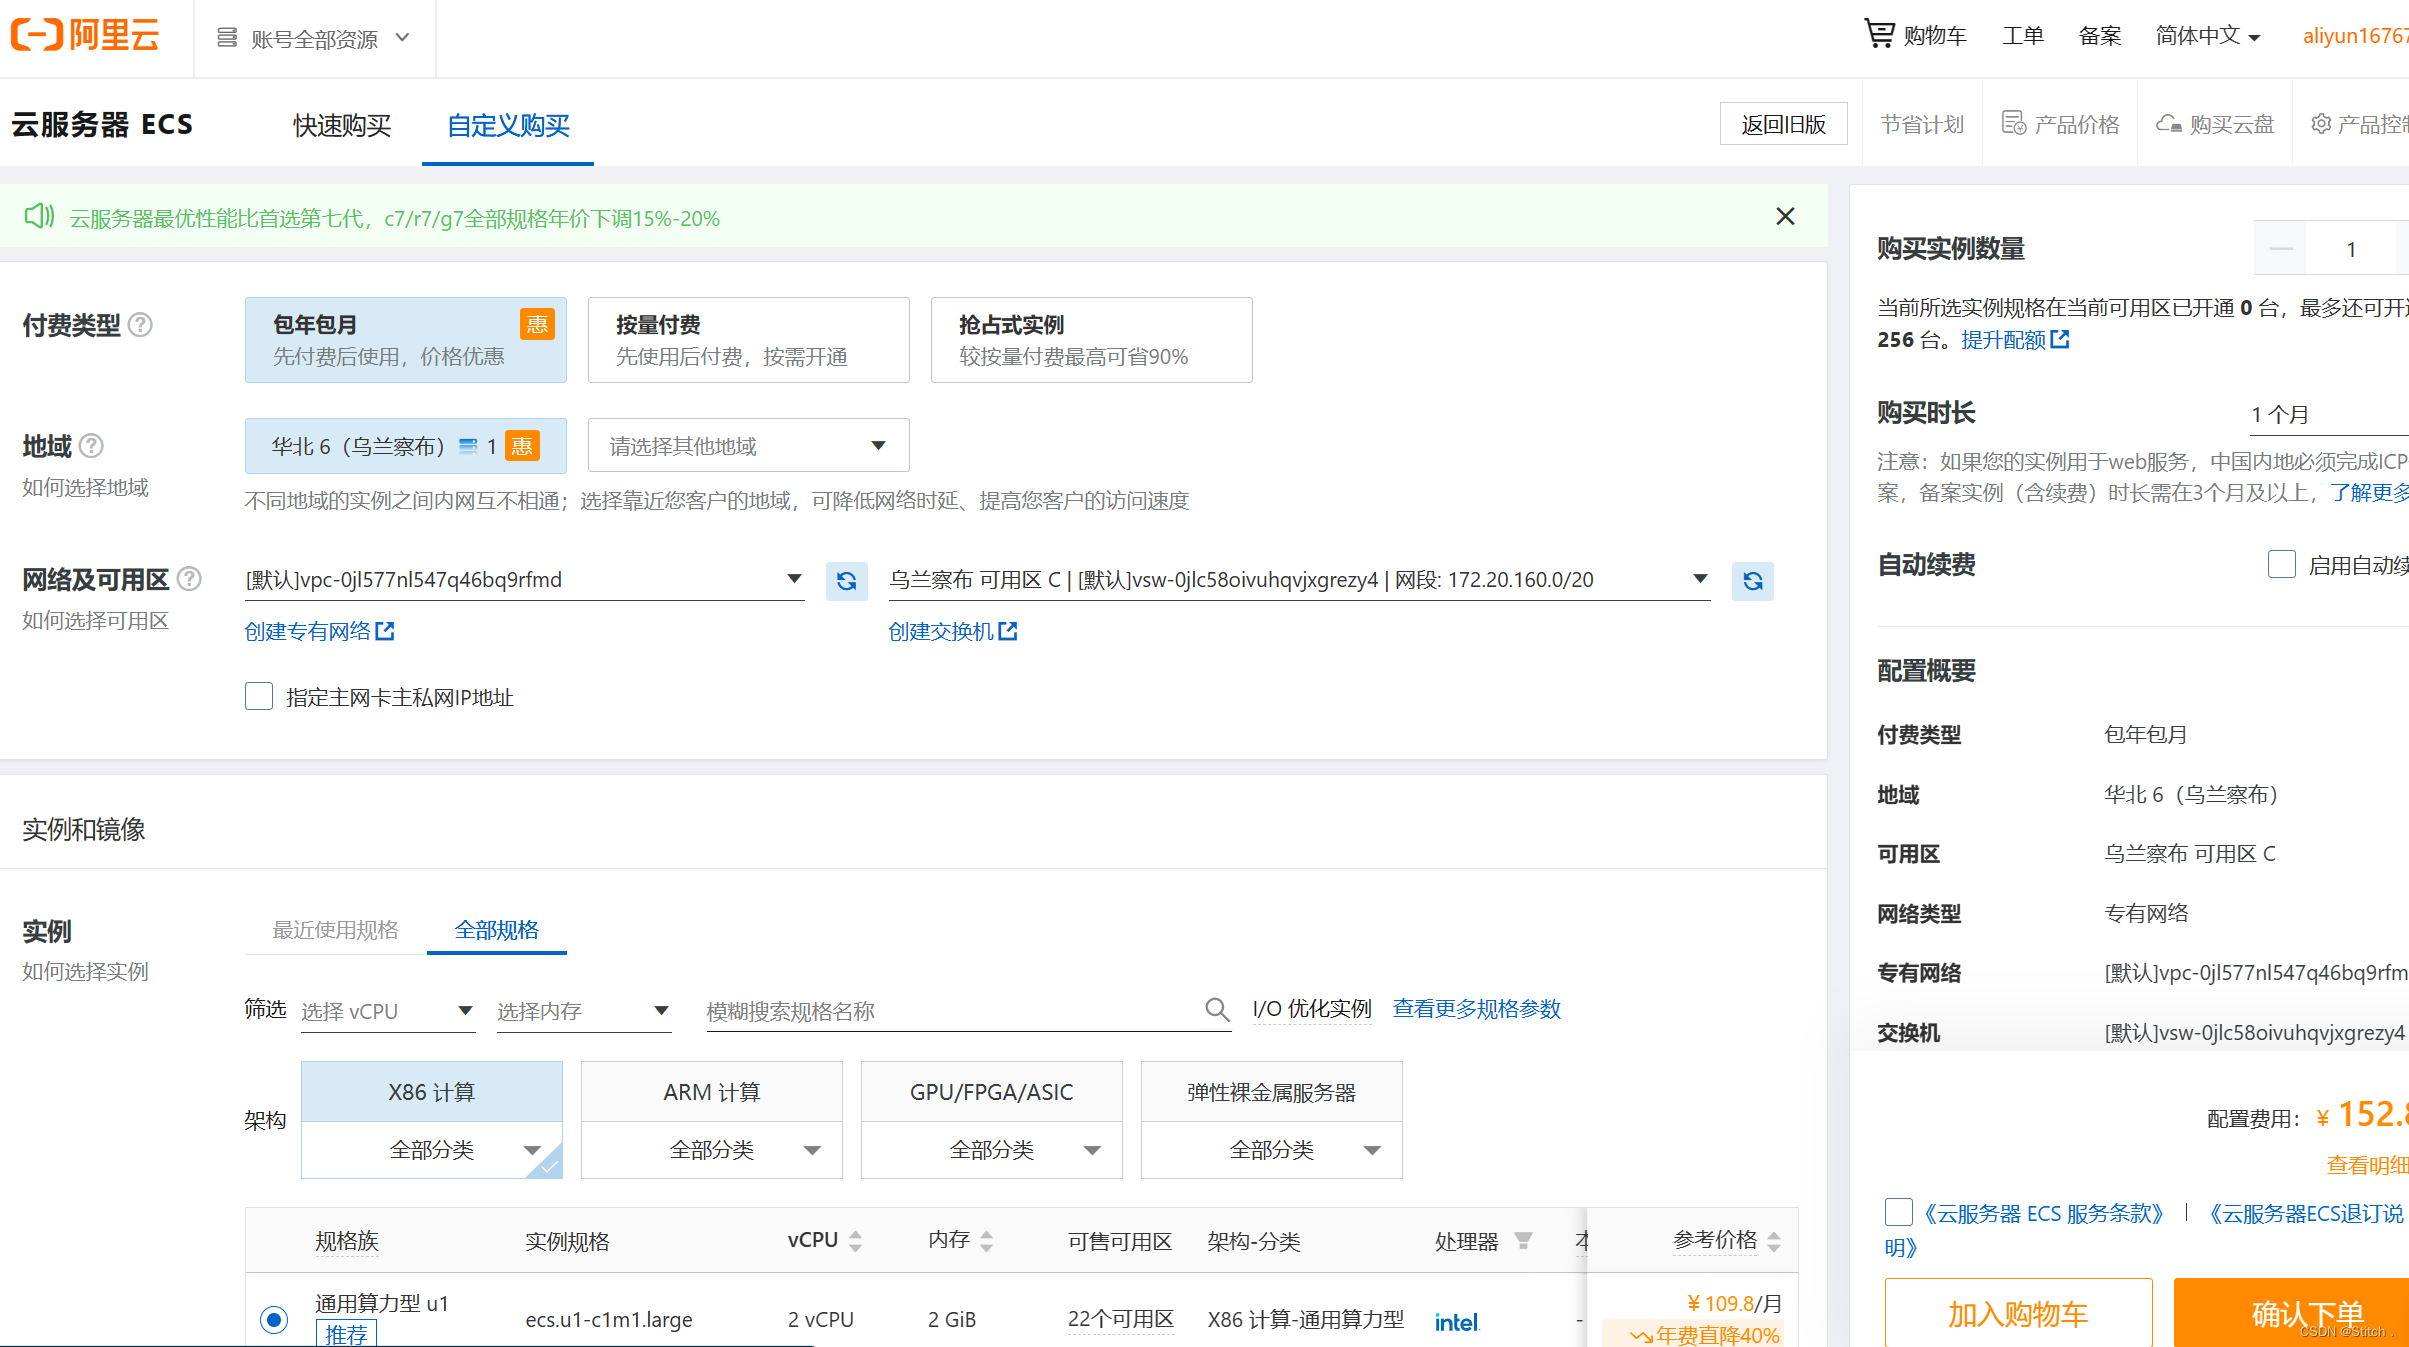Viewport: 2409px width, 1347px height.
Task: Click help icon beside 网络及可用区
Action: click(x=189, y=579)
